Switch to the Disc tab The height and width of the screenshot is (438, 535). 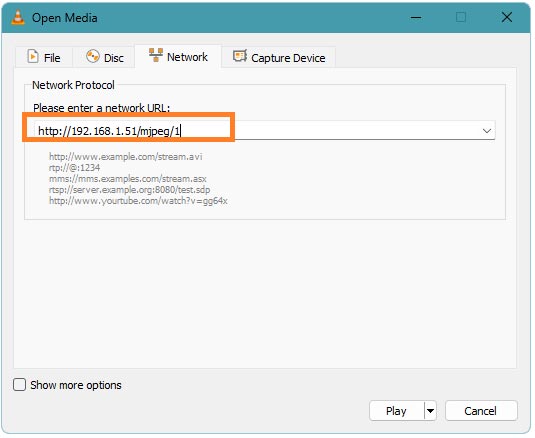pos(104,57)
